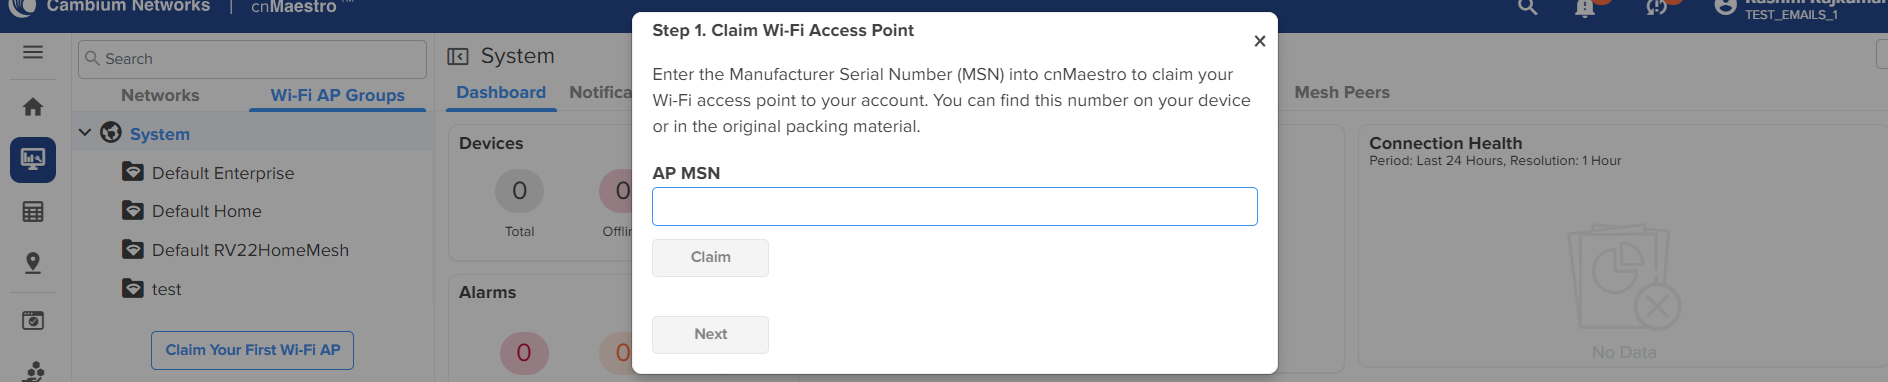Select the Monitor and Manage sidebar icon

[33, 160]
